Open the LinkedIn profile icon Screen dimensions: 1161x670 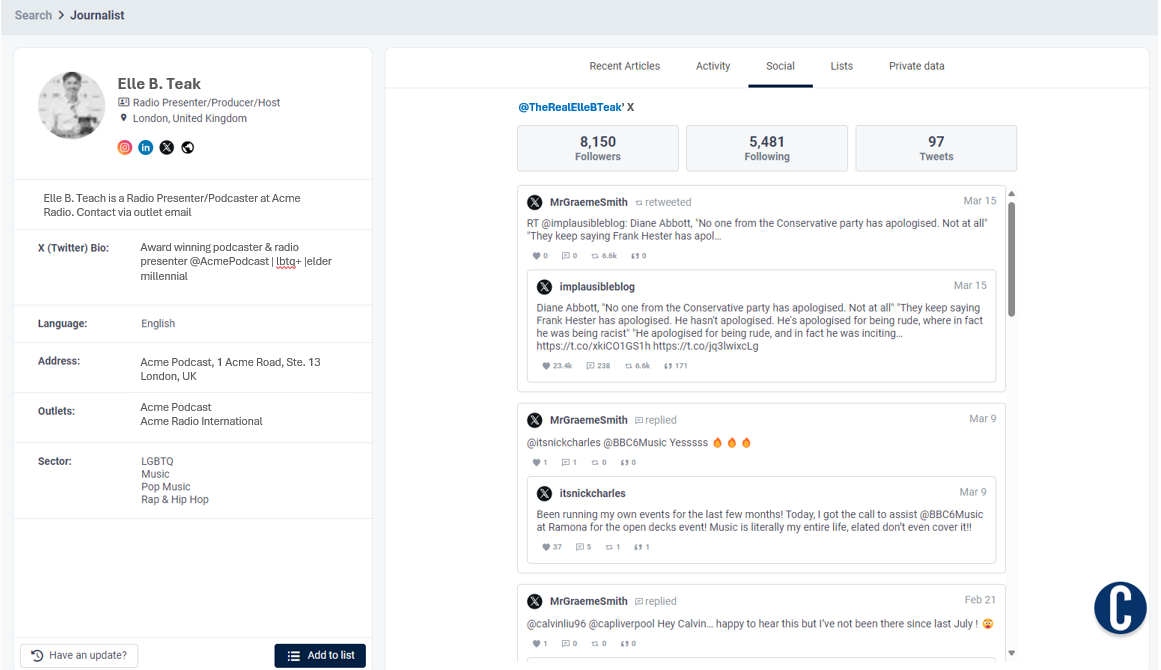pyautogui.click(x=146, y=148)
